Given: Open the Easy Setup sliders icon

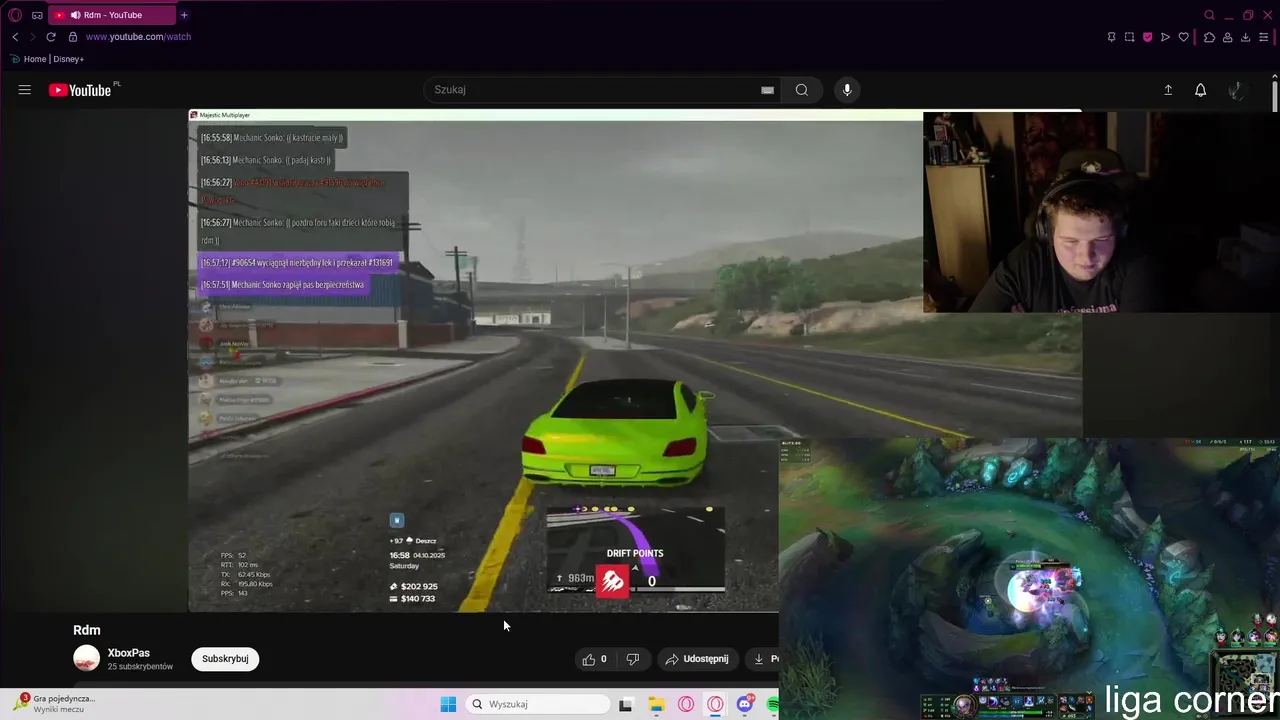Looking at the screenshot, I should 1264,37.
